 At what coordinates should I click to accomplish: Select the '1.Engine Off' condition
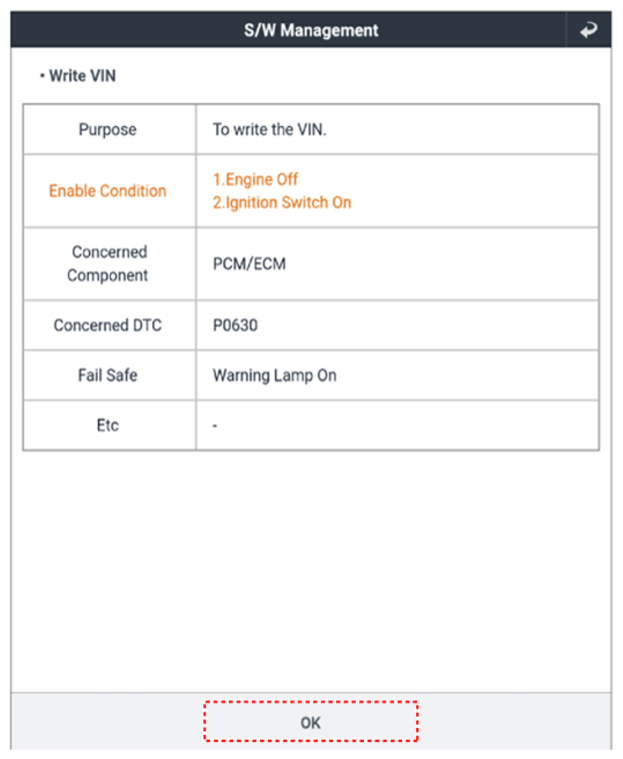[255, 180]
